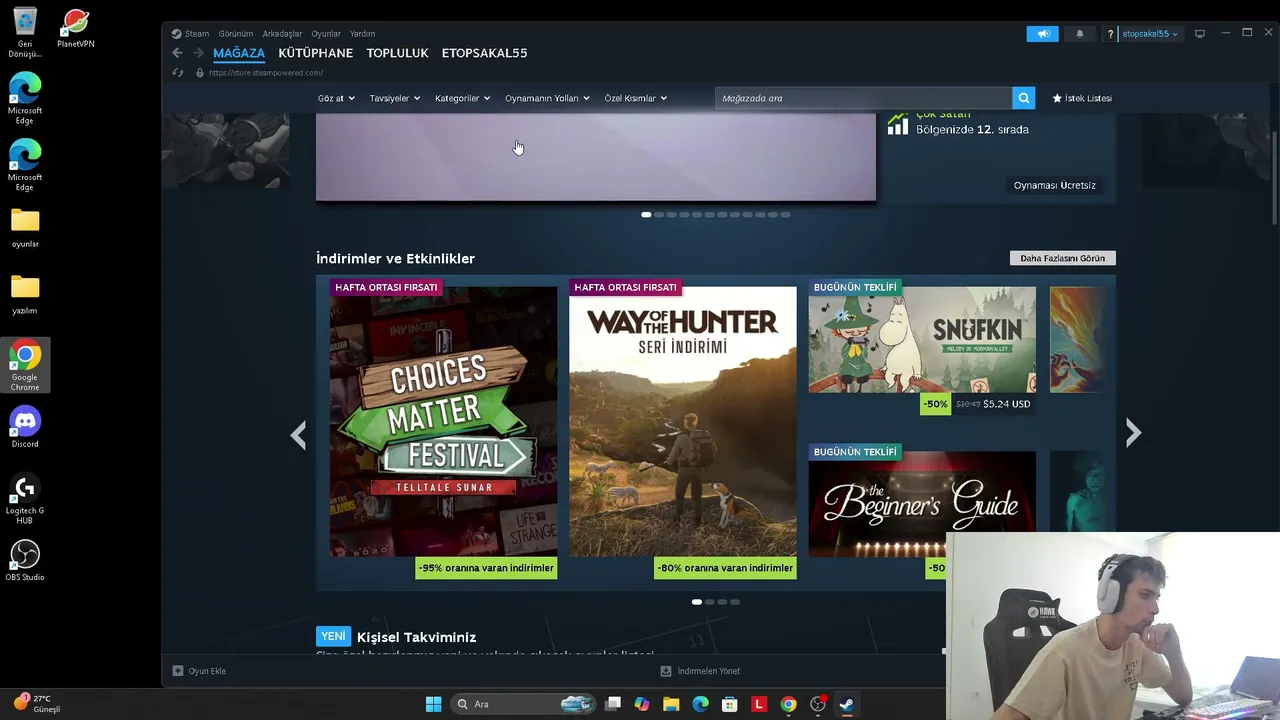Expand the Tavsiyeler dropdown
Image resolution: width=1280 pixels, height=720 pixels.
395,98
